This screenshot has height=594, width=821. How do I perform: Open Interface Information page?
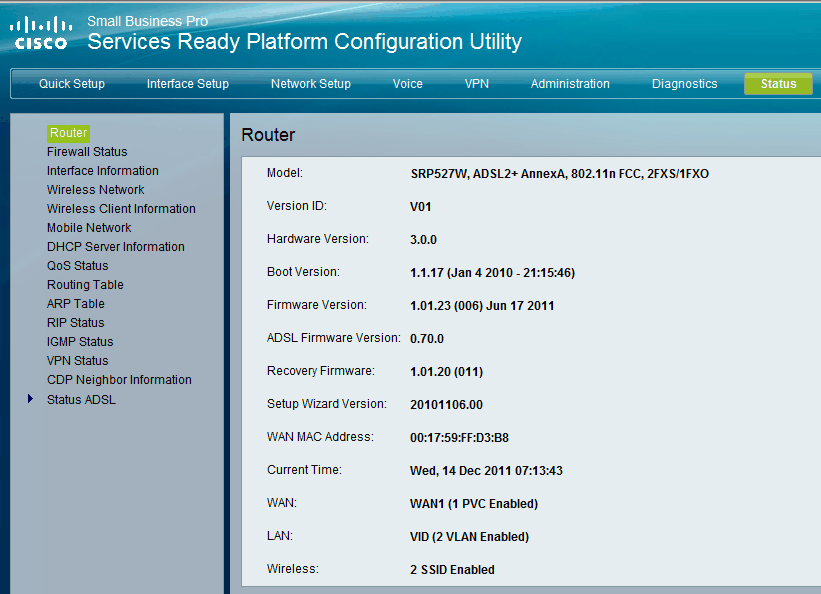tap(103, 171)
